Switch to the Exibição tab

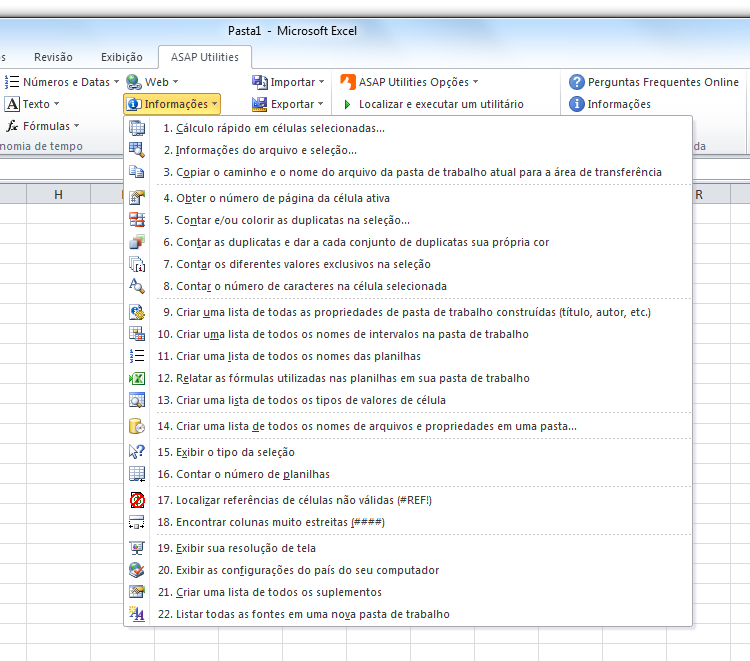click(121, 57)
